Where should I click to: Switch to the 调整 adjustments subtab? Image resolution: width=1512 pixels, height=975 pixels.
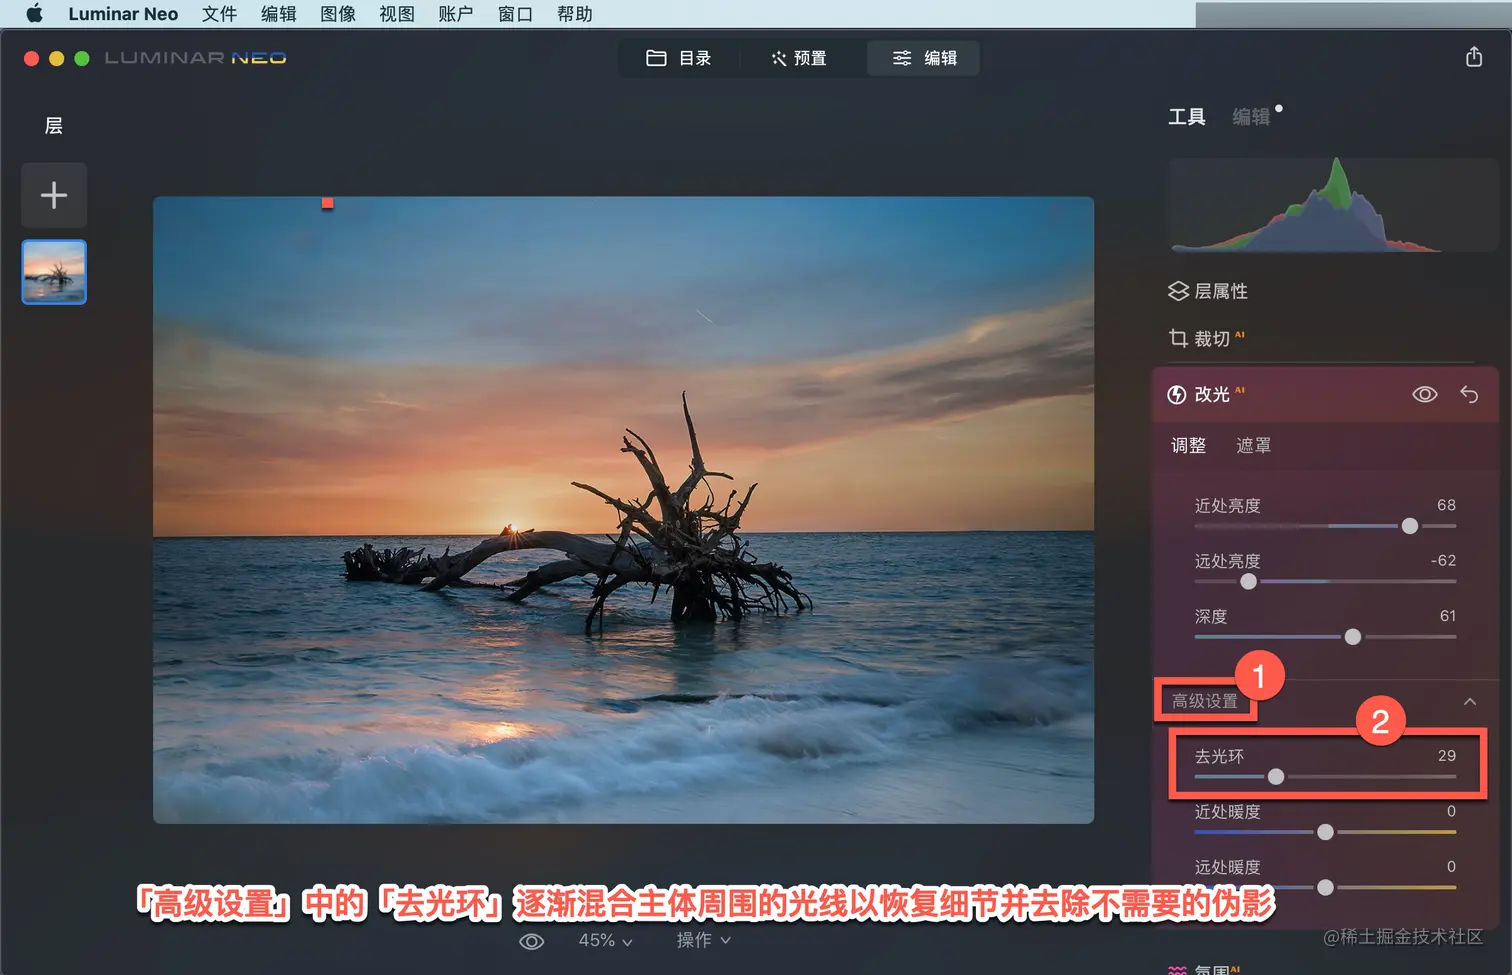[1189, 446]
